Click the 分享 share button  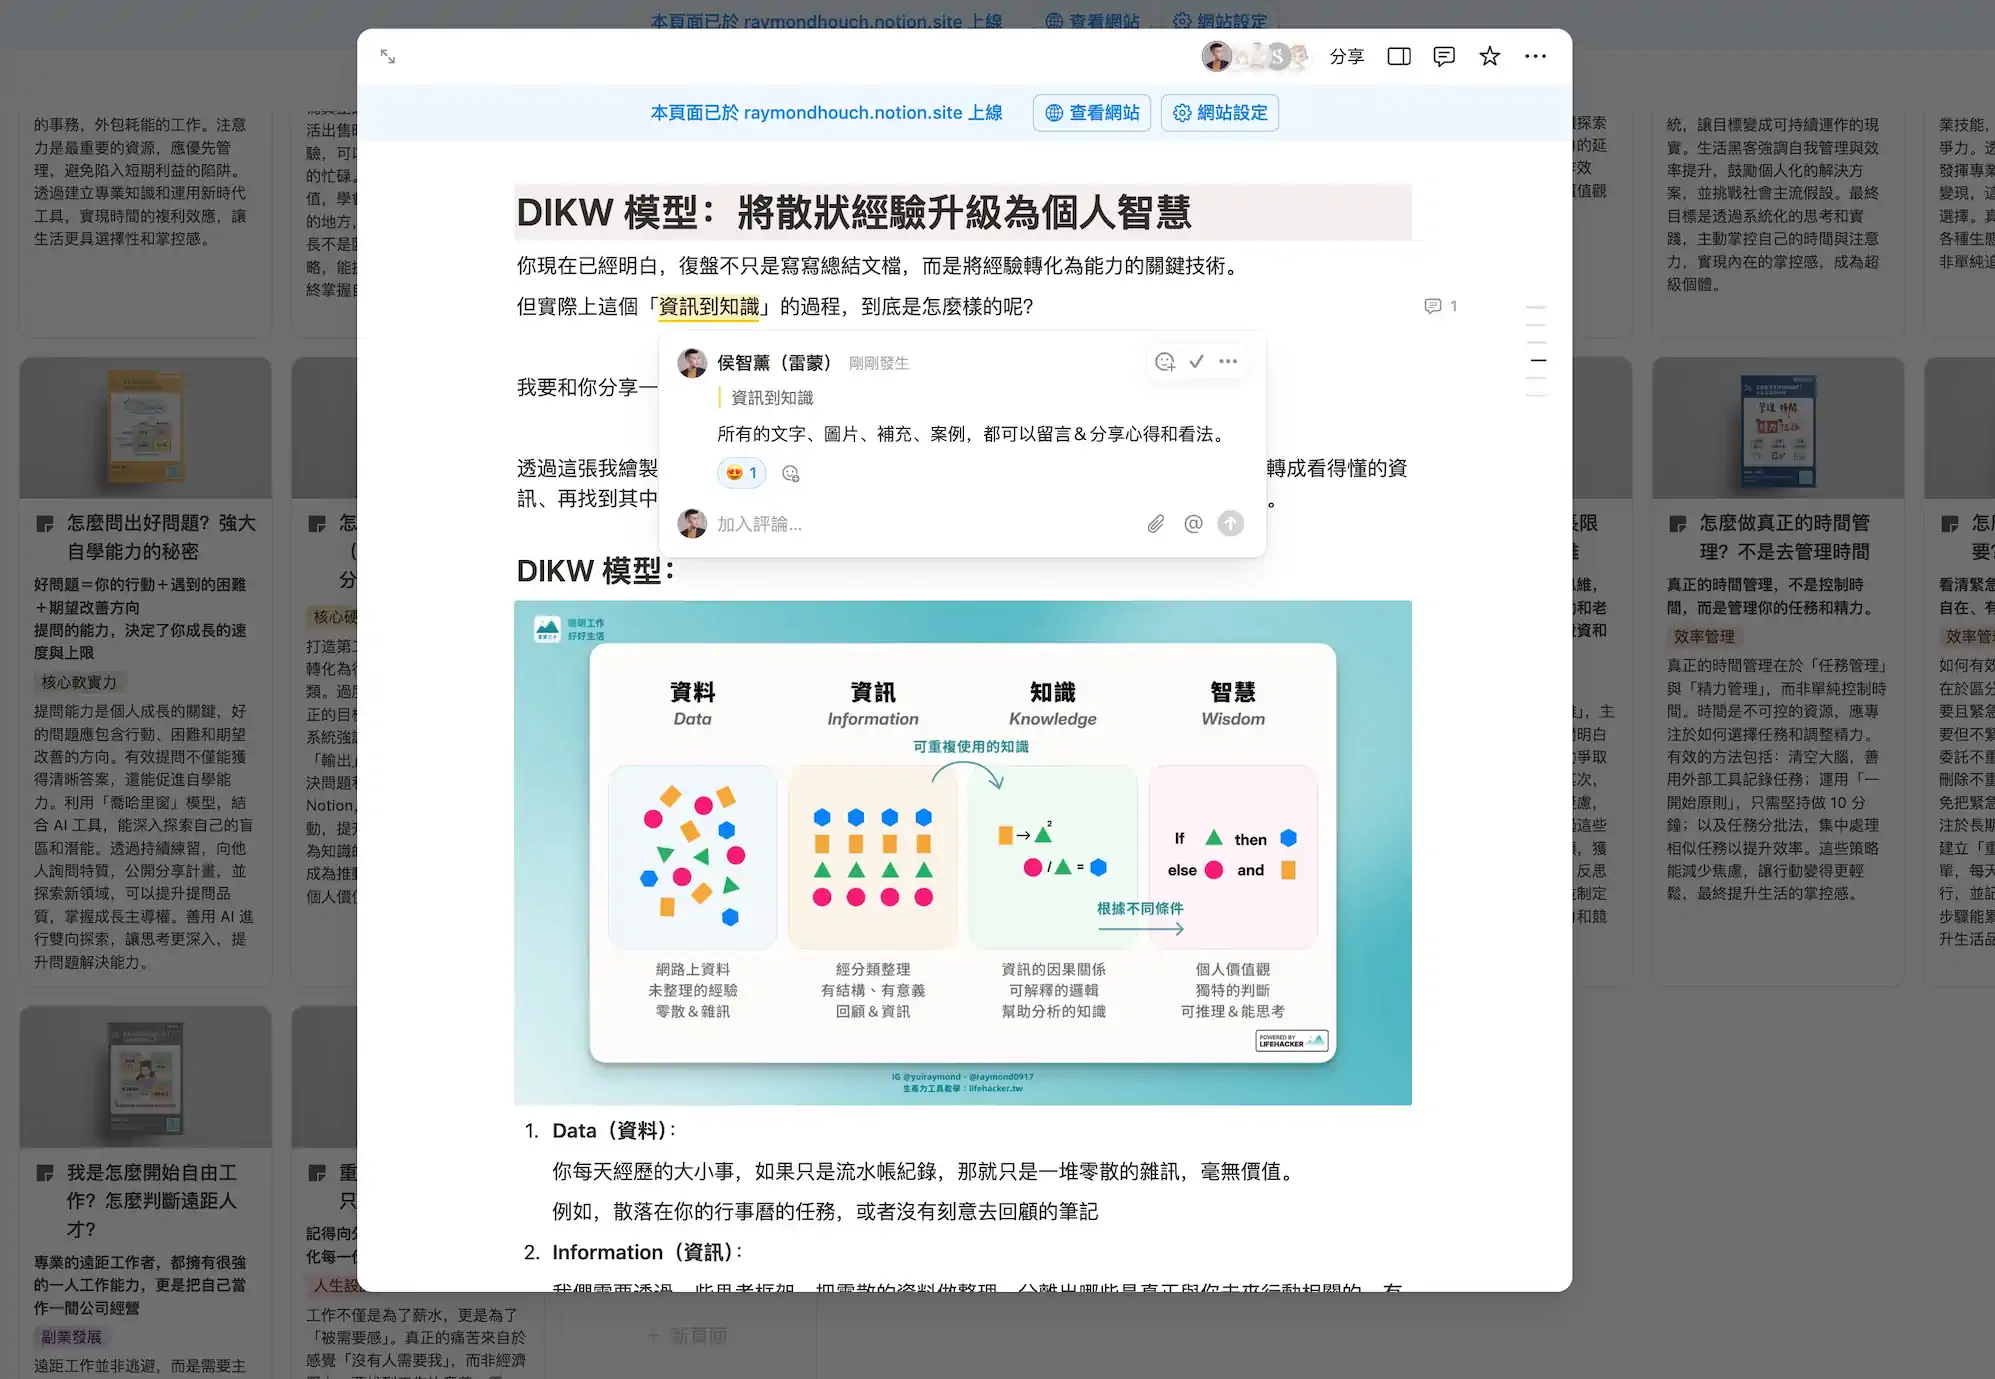coord(1346,57)
